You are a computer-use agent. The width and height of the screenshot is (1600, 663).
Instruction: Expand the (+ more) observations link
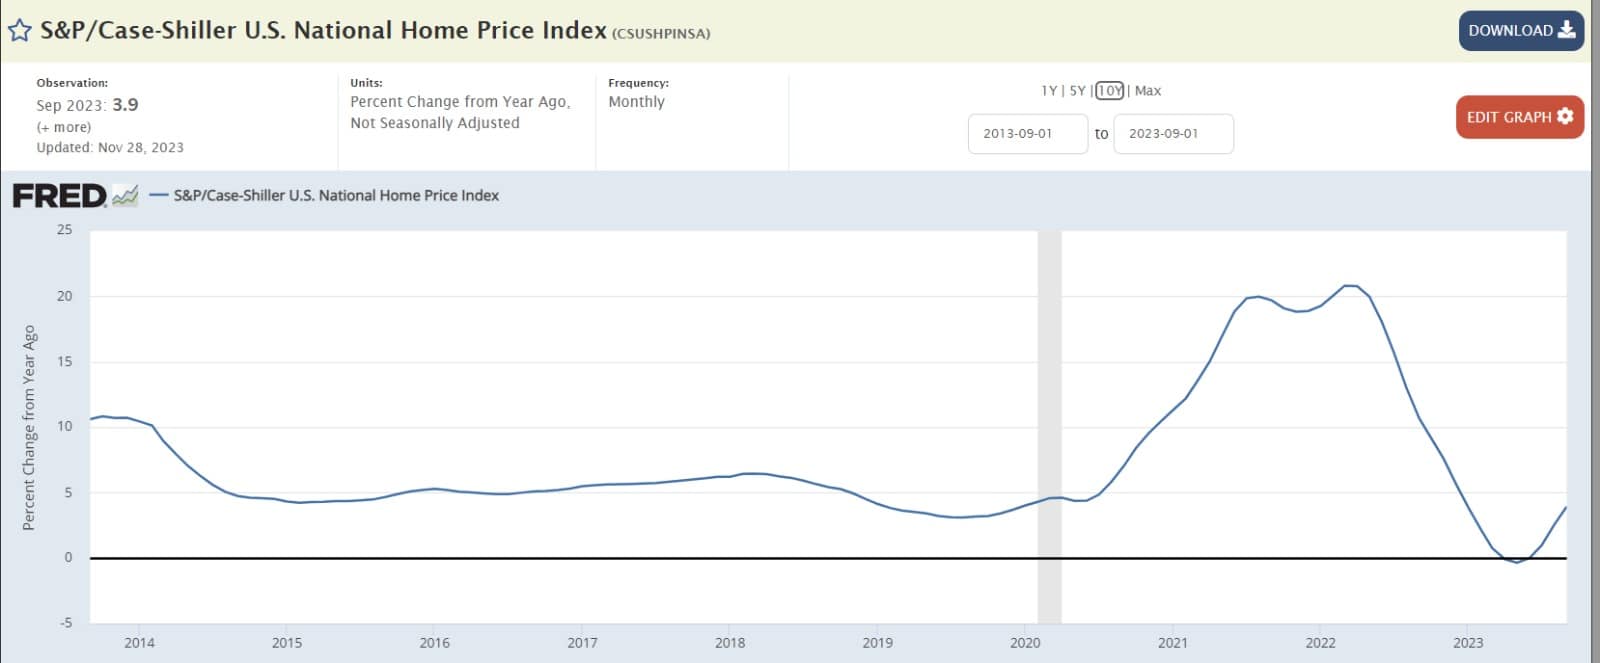[64, 127]
